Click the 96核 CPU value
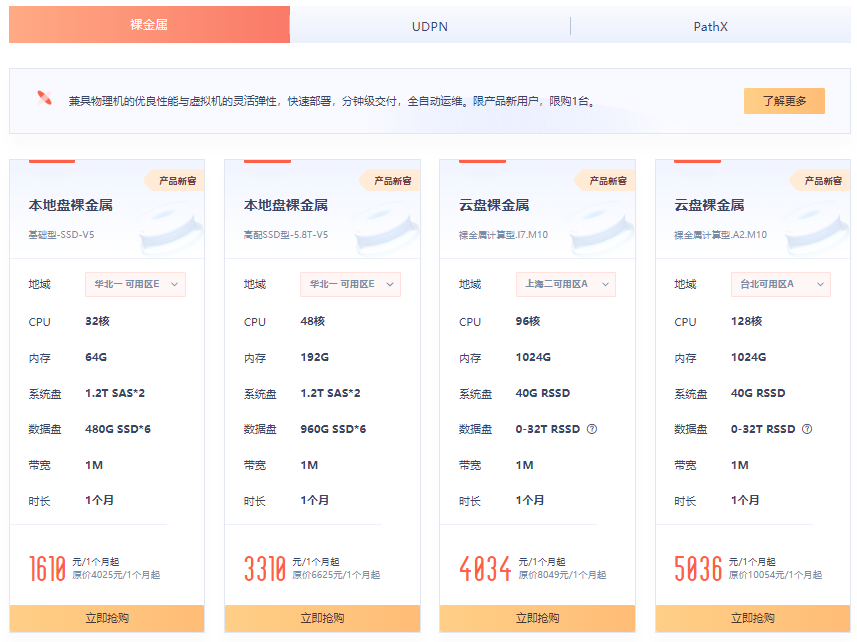 pos(528,321)
